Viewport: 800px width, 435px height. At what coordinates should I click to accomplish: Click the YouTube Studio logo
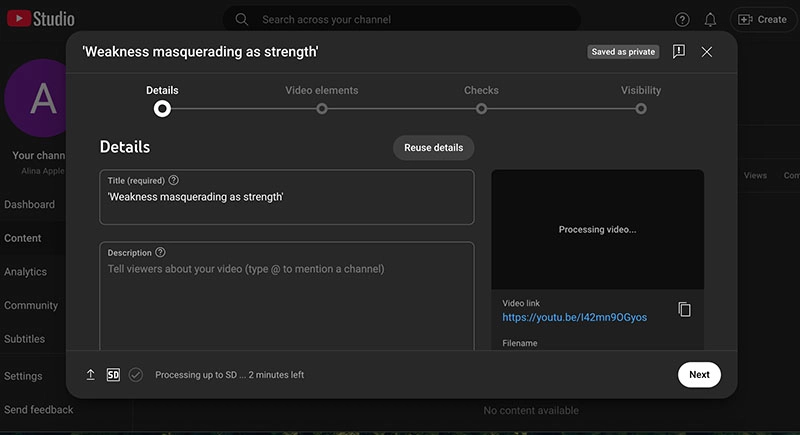41,19
